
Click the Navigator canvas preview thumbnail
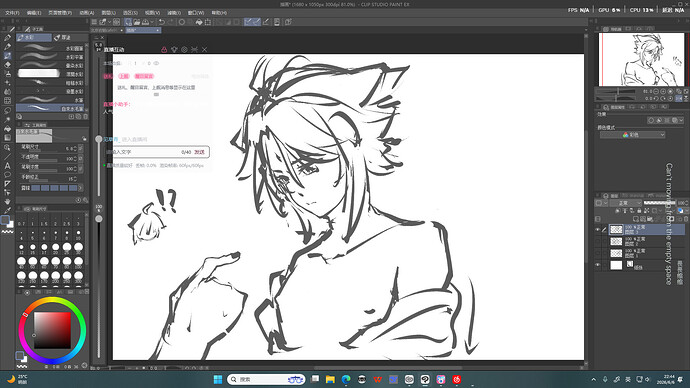click(642, 60)
